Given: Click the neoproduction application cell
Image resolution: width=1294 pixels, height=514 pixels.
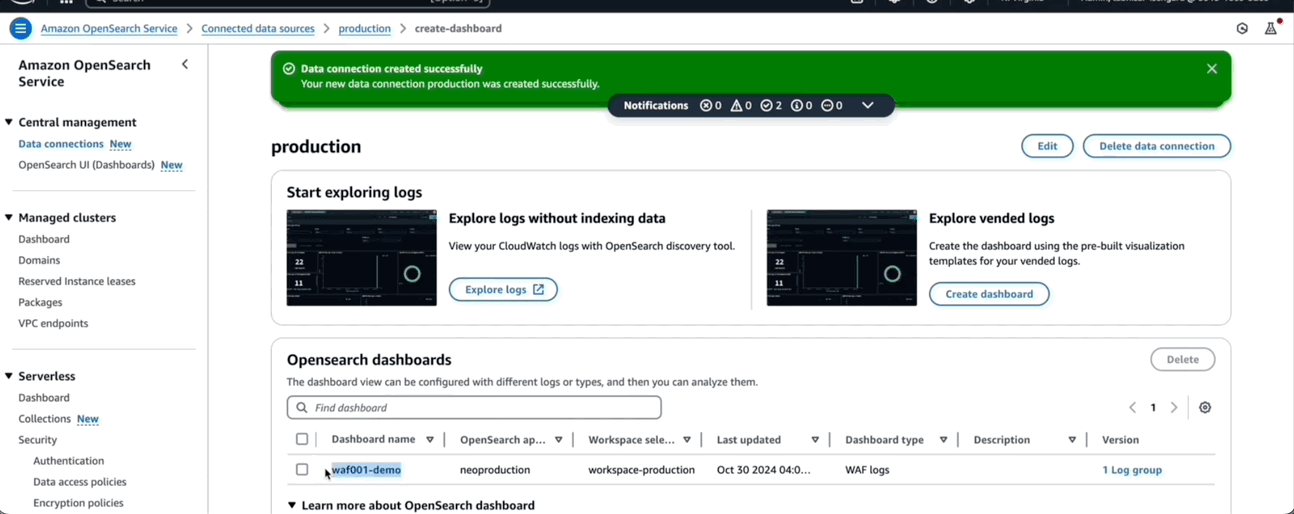Looking at the screenshot, I should click(495, 470).
